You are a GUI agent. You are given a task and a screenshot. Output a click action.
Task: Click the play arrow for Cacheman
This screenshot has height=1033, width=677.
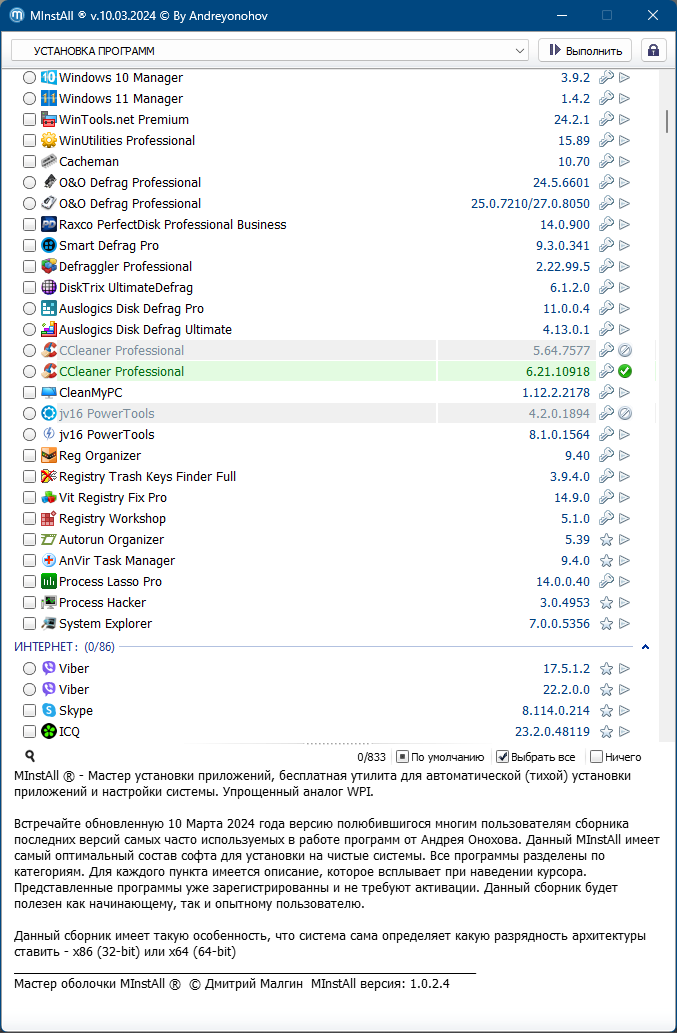(624, 162)
